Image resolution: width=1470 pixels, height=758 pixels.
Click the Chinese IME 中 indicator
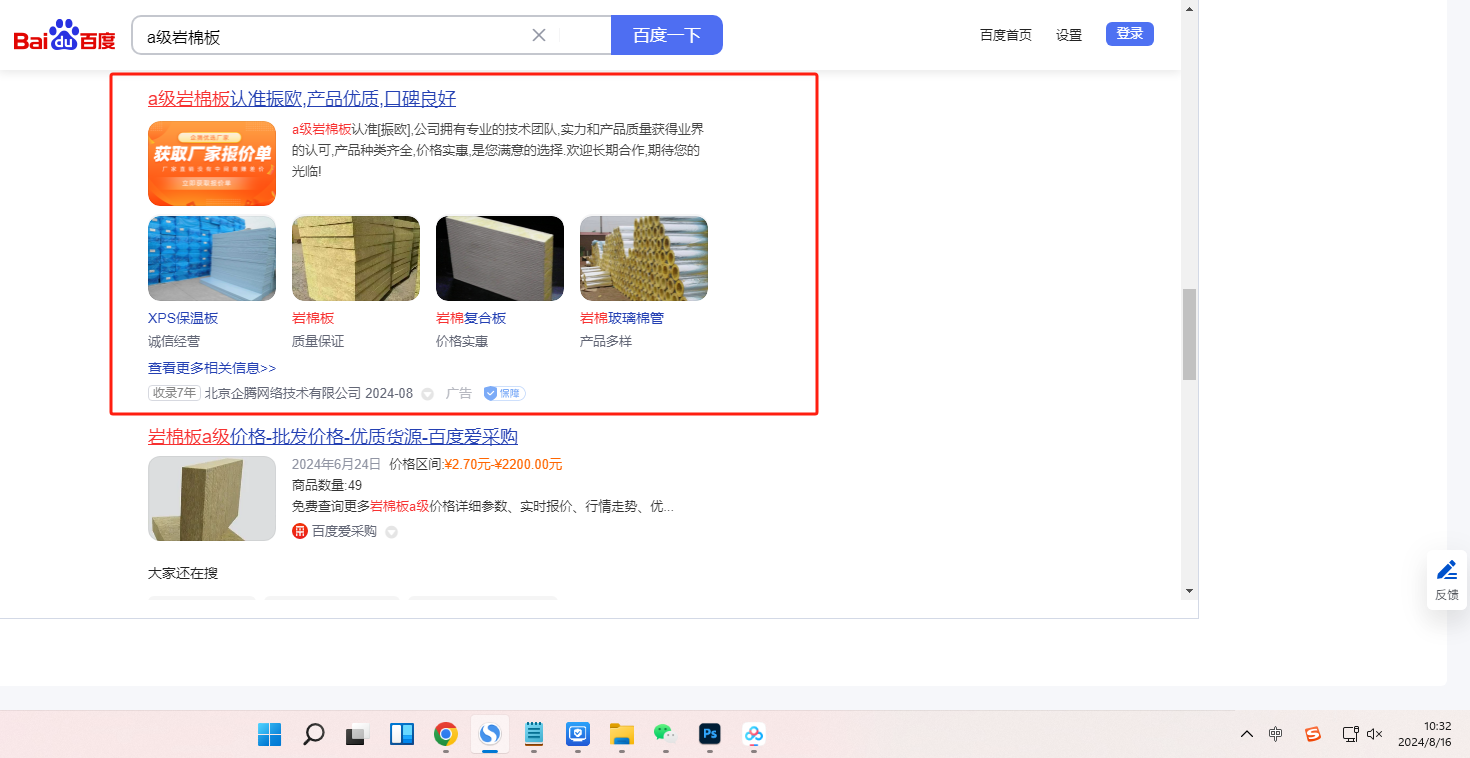[1276, 734]
